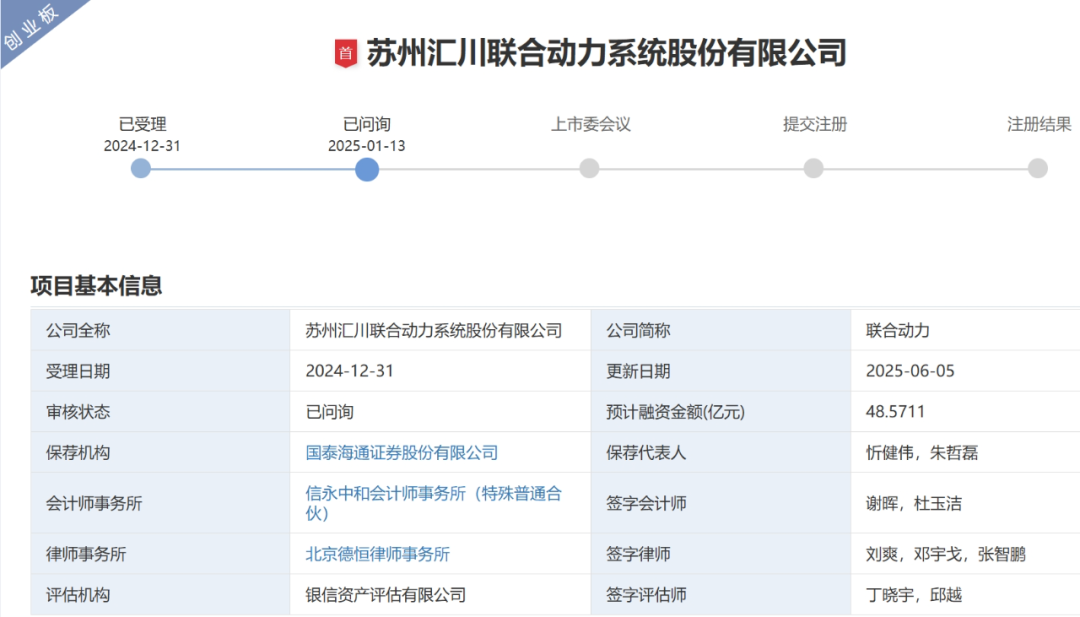Click the 公司全称 label cell
Image resolution: width=1080 pixels, height=617 pixels.
(x=160, y=331)
